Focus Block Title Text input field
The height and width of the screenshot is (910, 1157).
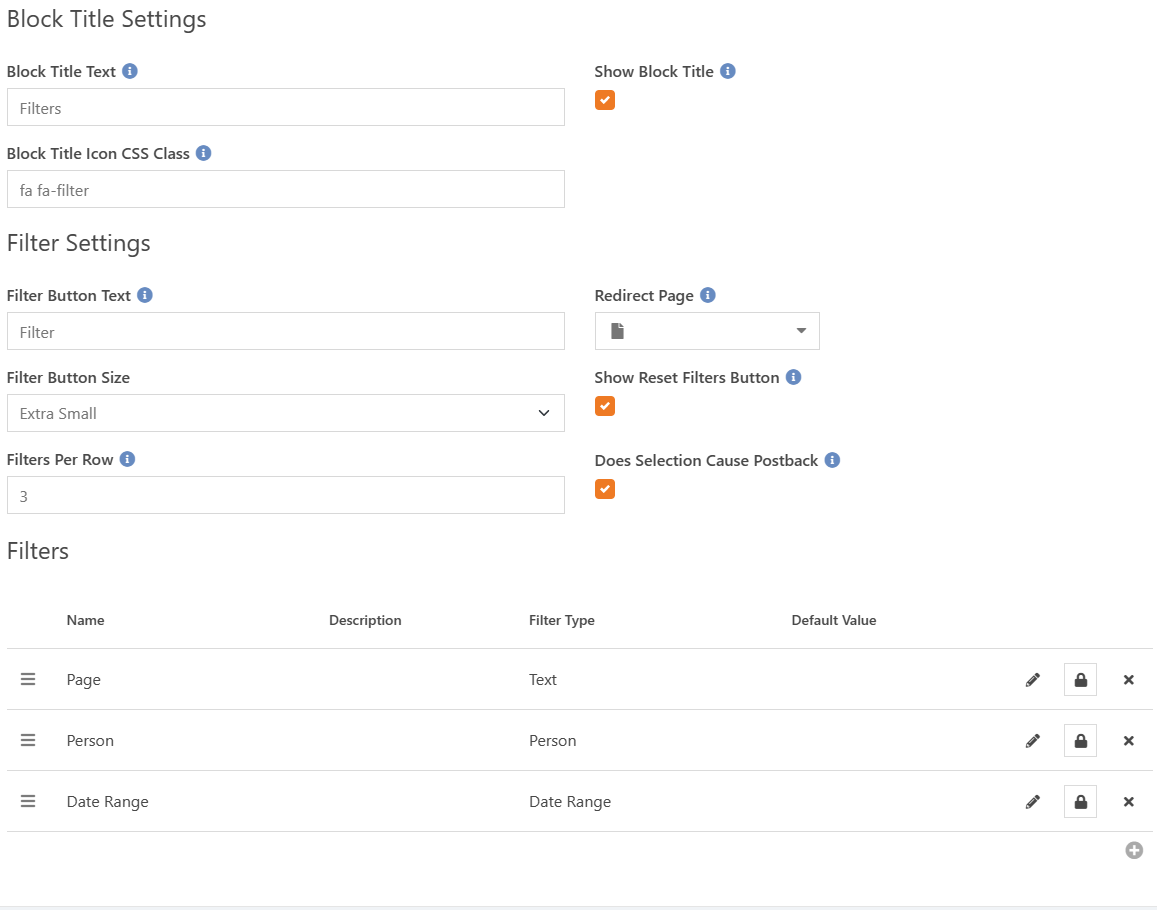click(x=286, y=108)
